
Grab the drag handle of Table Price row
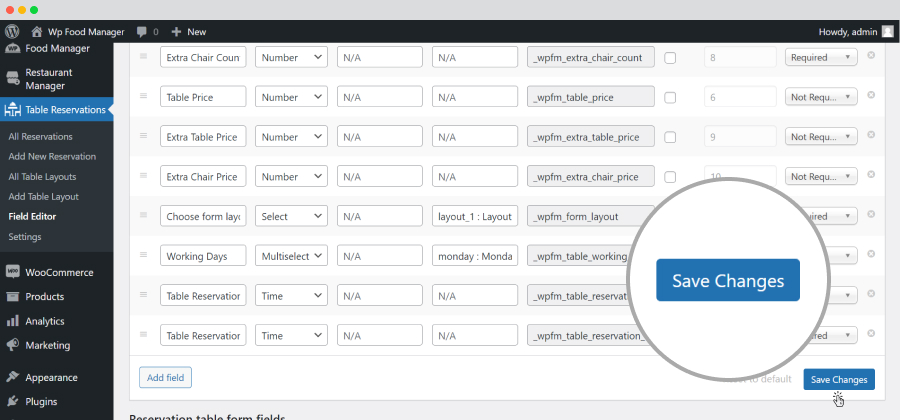pyautogui.click(x=143, y=95)
